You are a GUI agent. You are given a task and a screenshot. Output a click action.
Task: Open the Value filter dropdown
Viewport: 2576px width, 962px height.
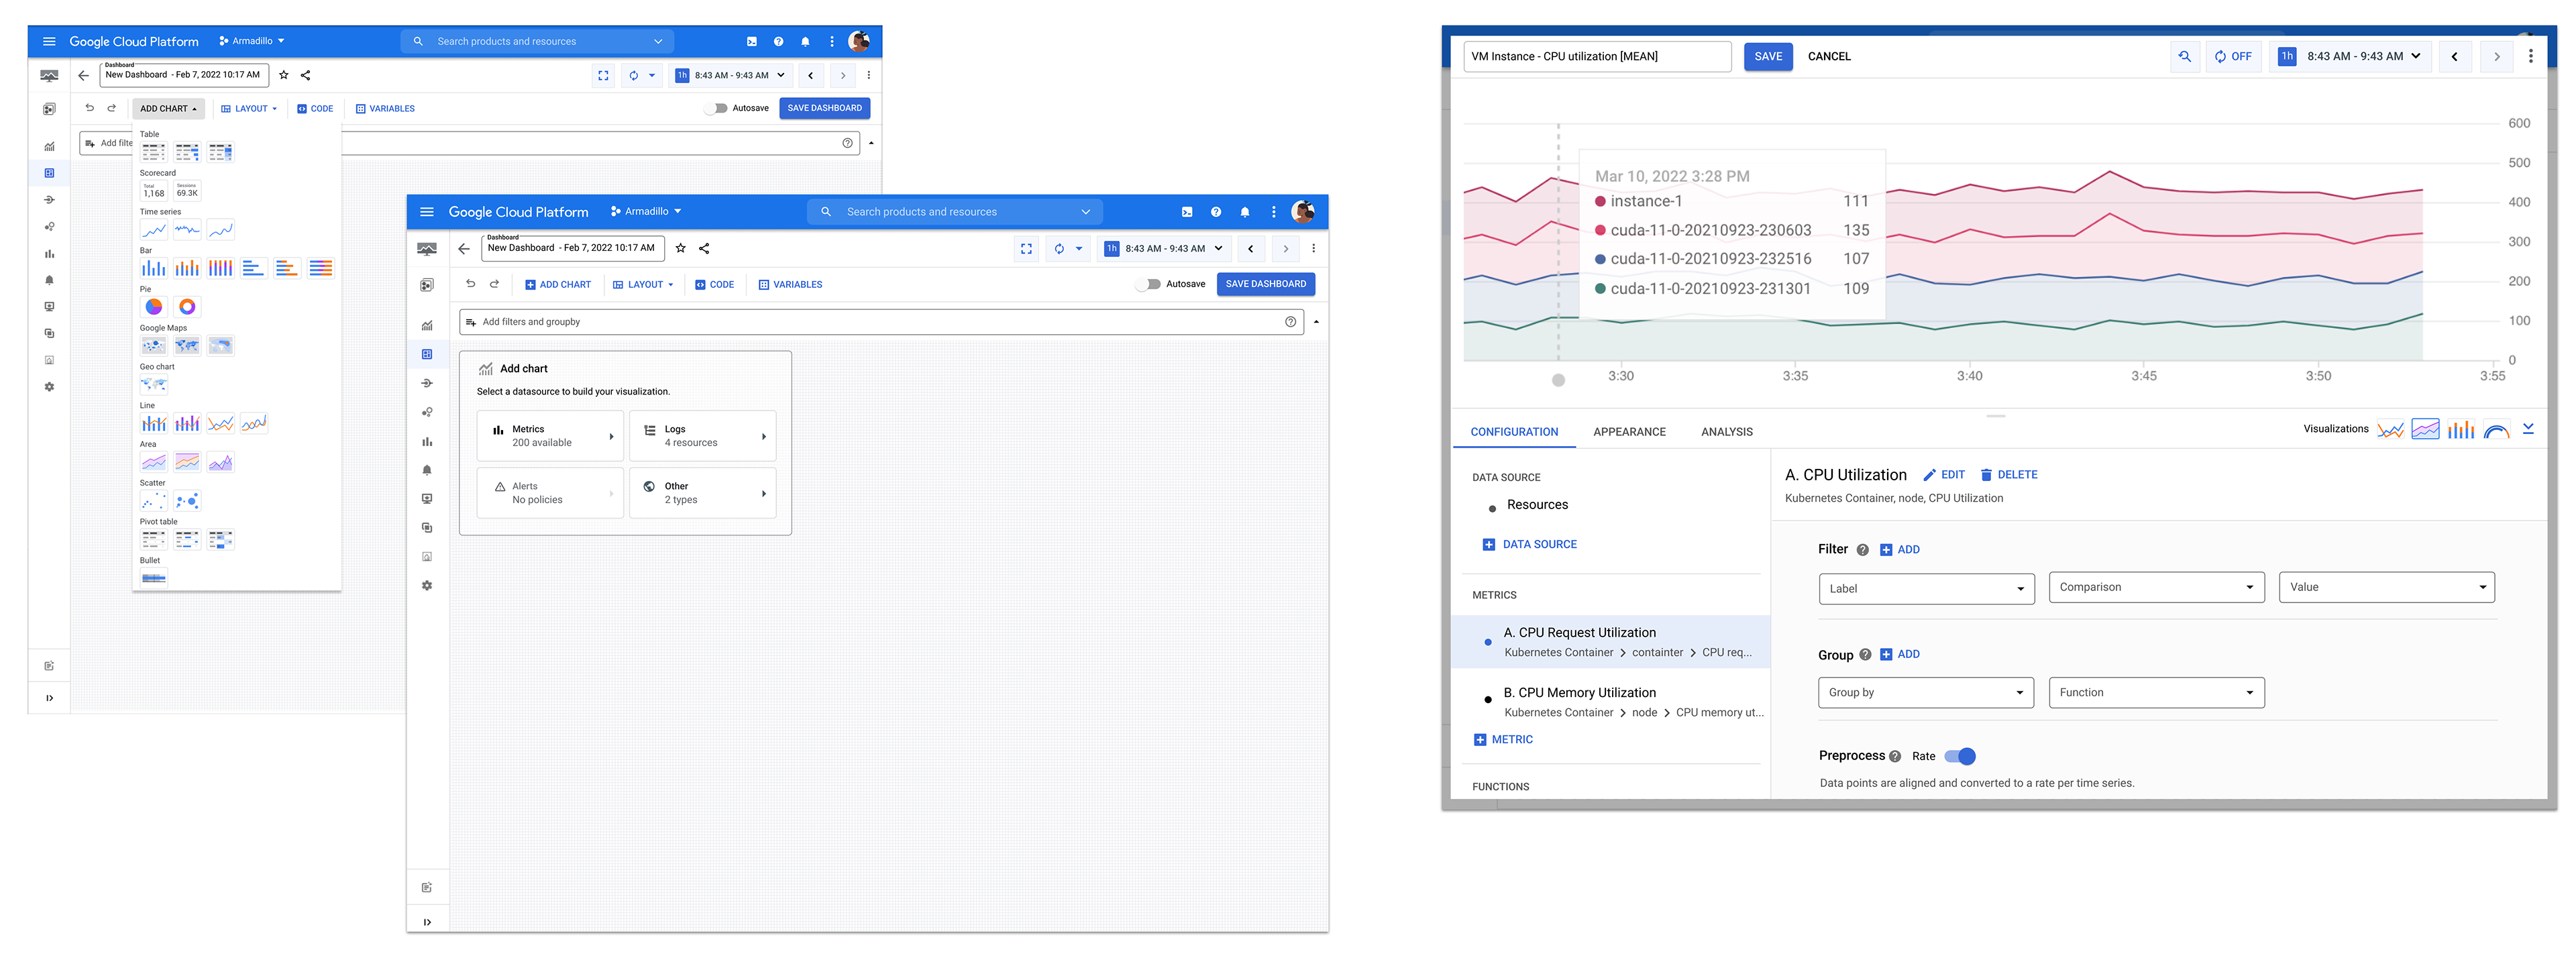tap(2386, 587)
